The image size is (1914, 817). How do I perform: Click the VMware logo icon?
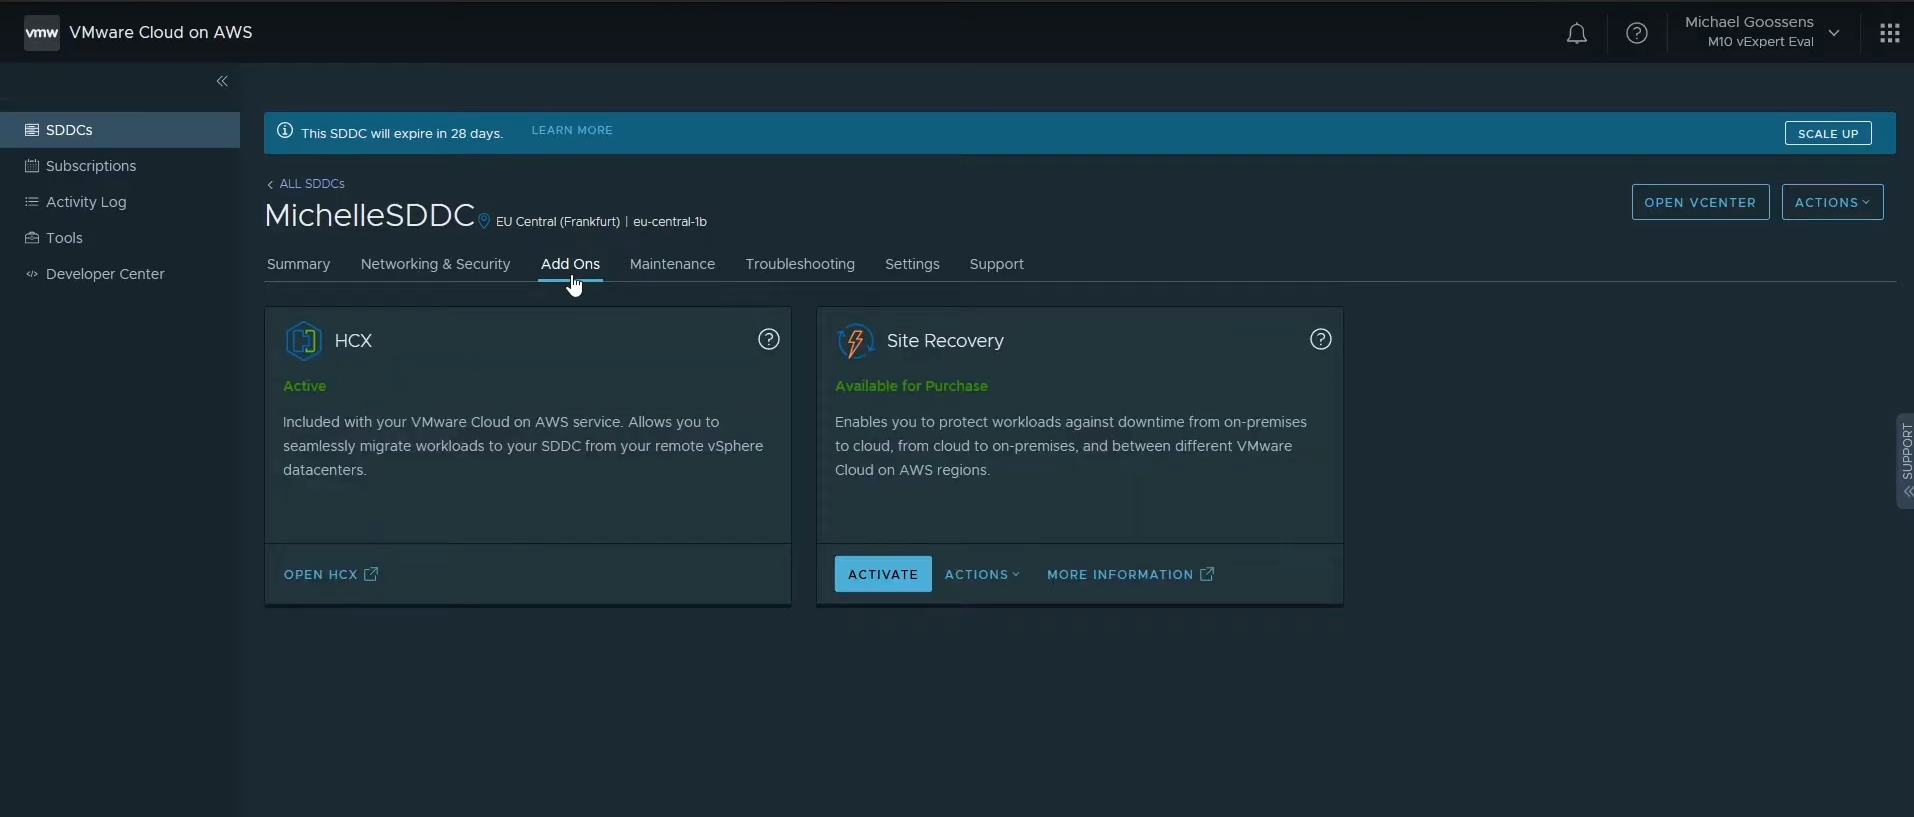point(41,33)
